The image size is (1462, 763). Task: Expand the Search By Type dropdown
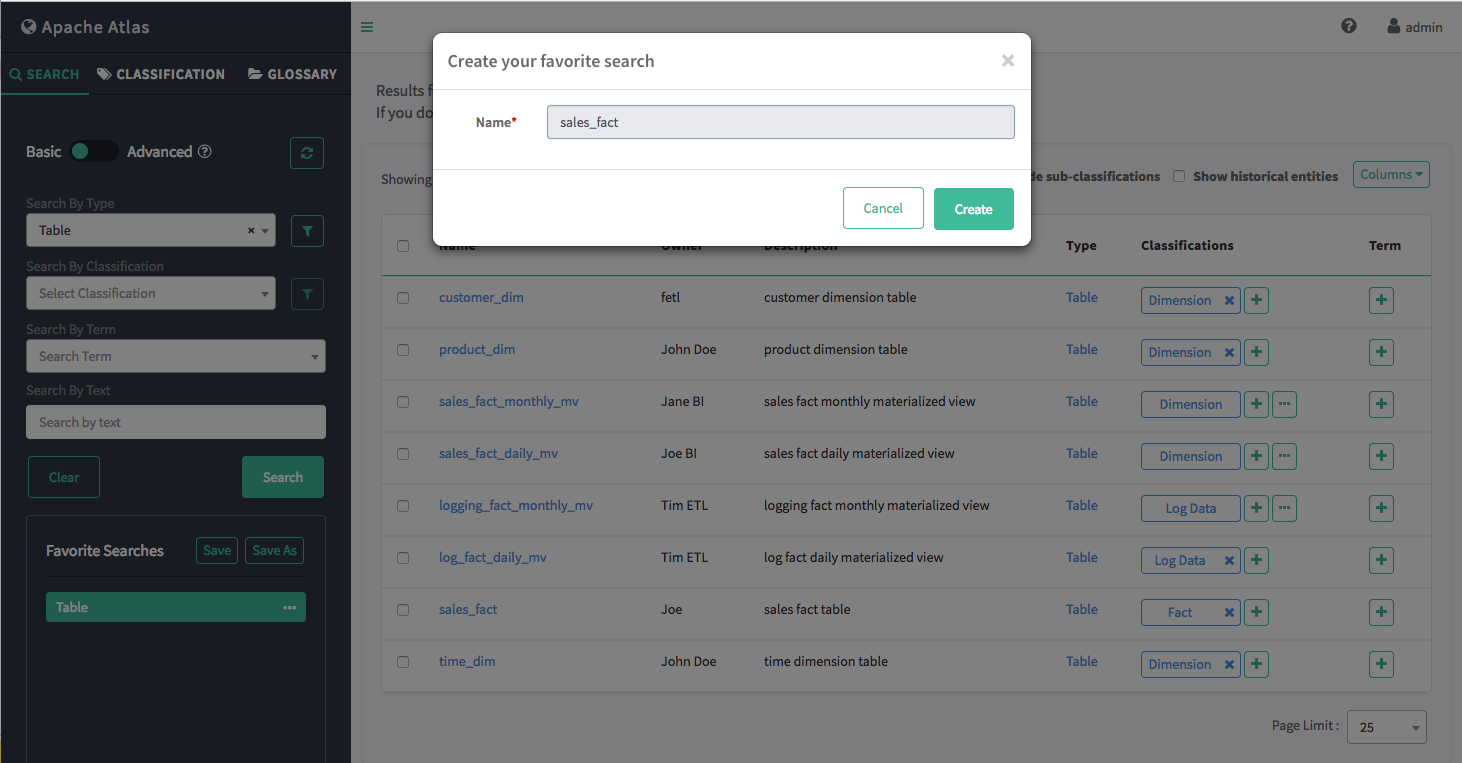[x=150, y=231]
